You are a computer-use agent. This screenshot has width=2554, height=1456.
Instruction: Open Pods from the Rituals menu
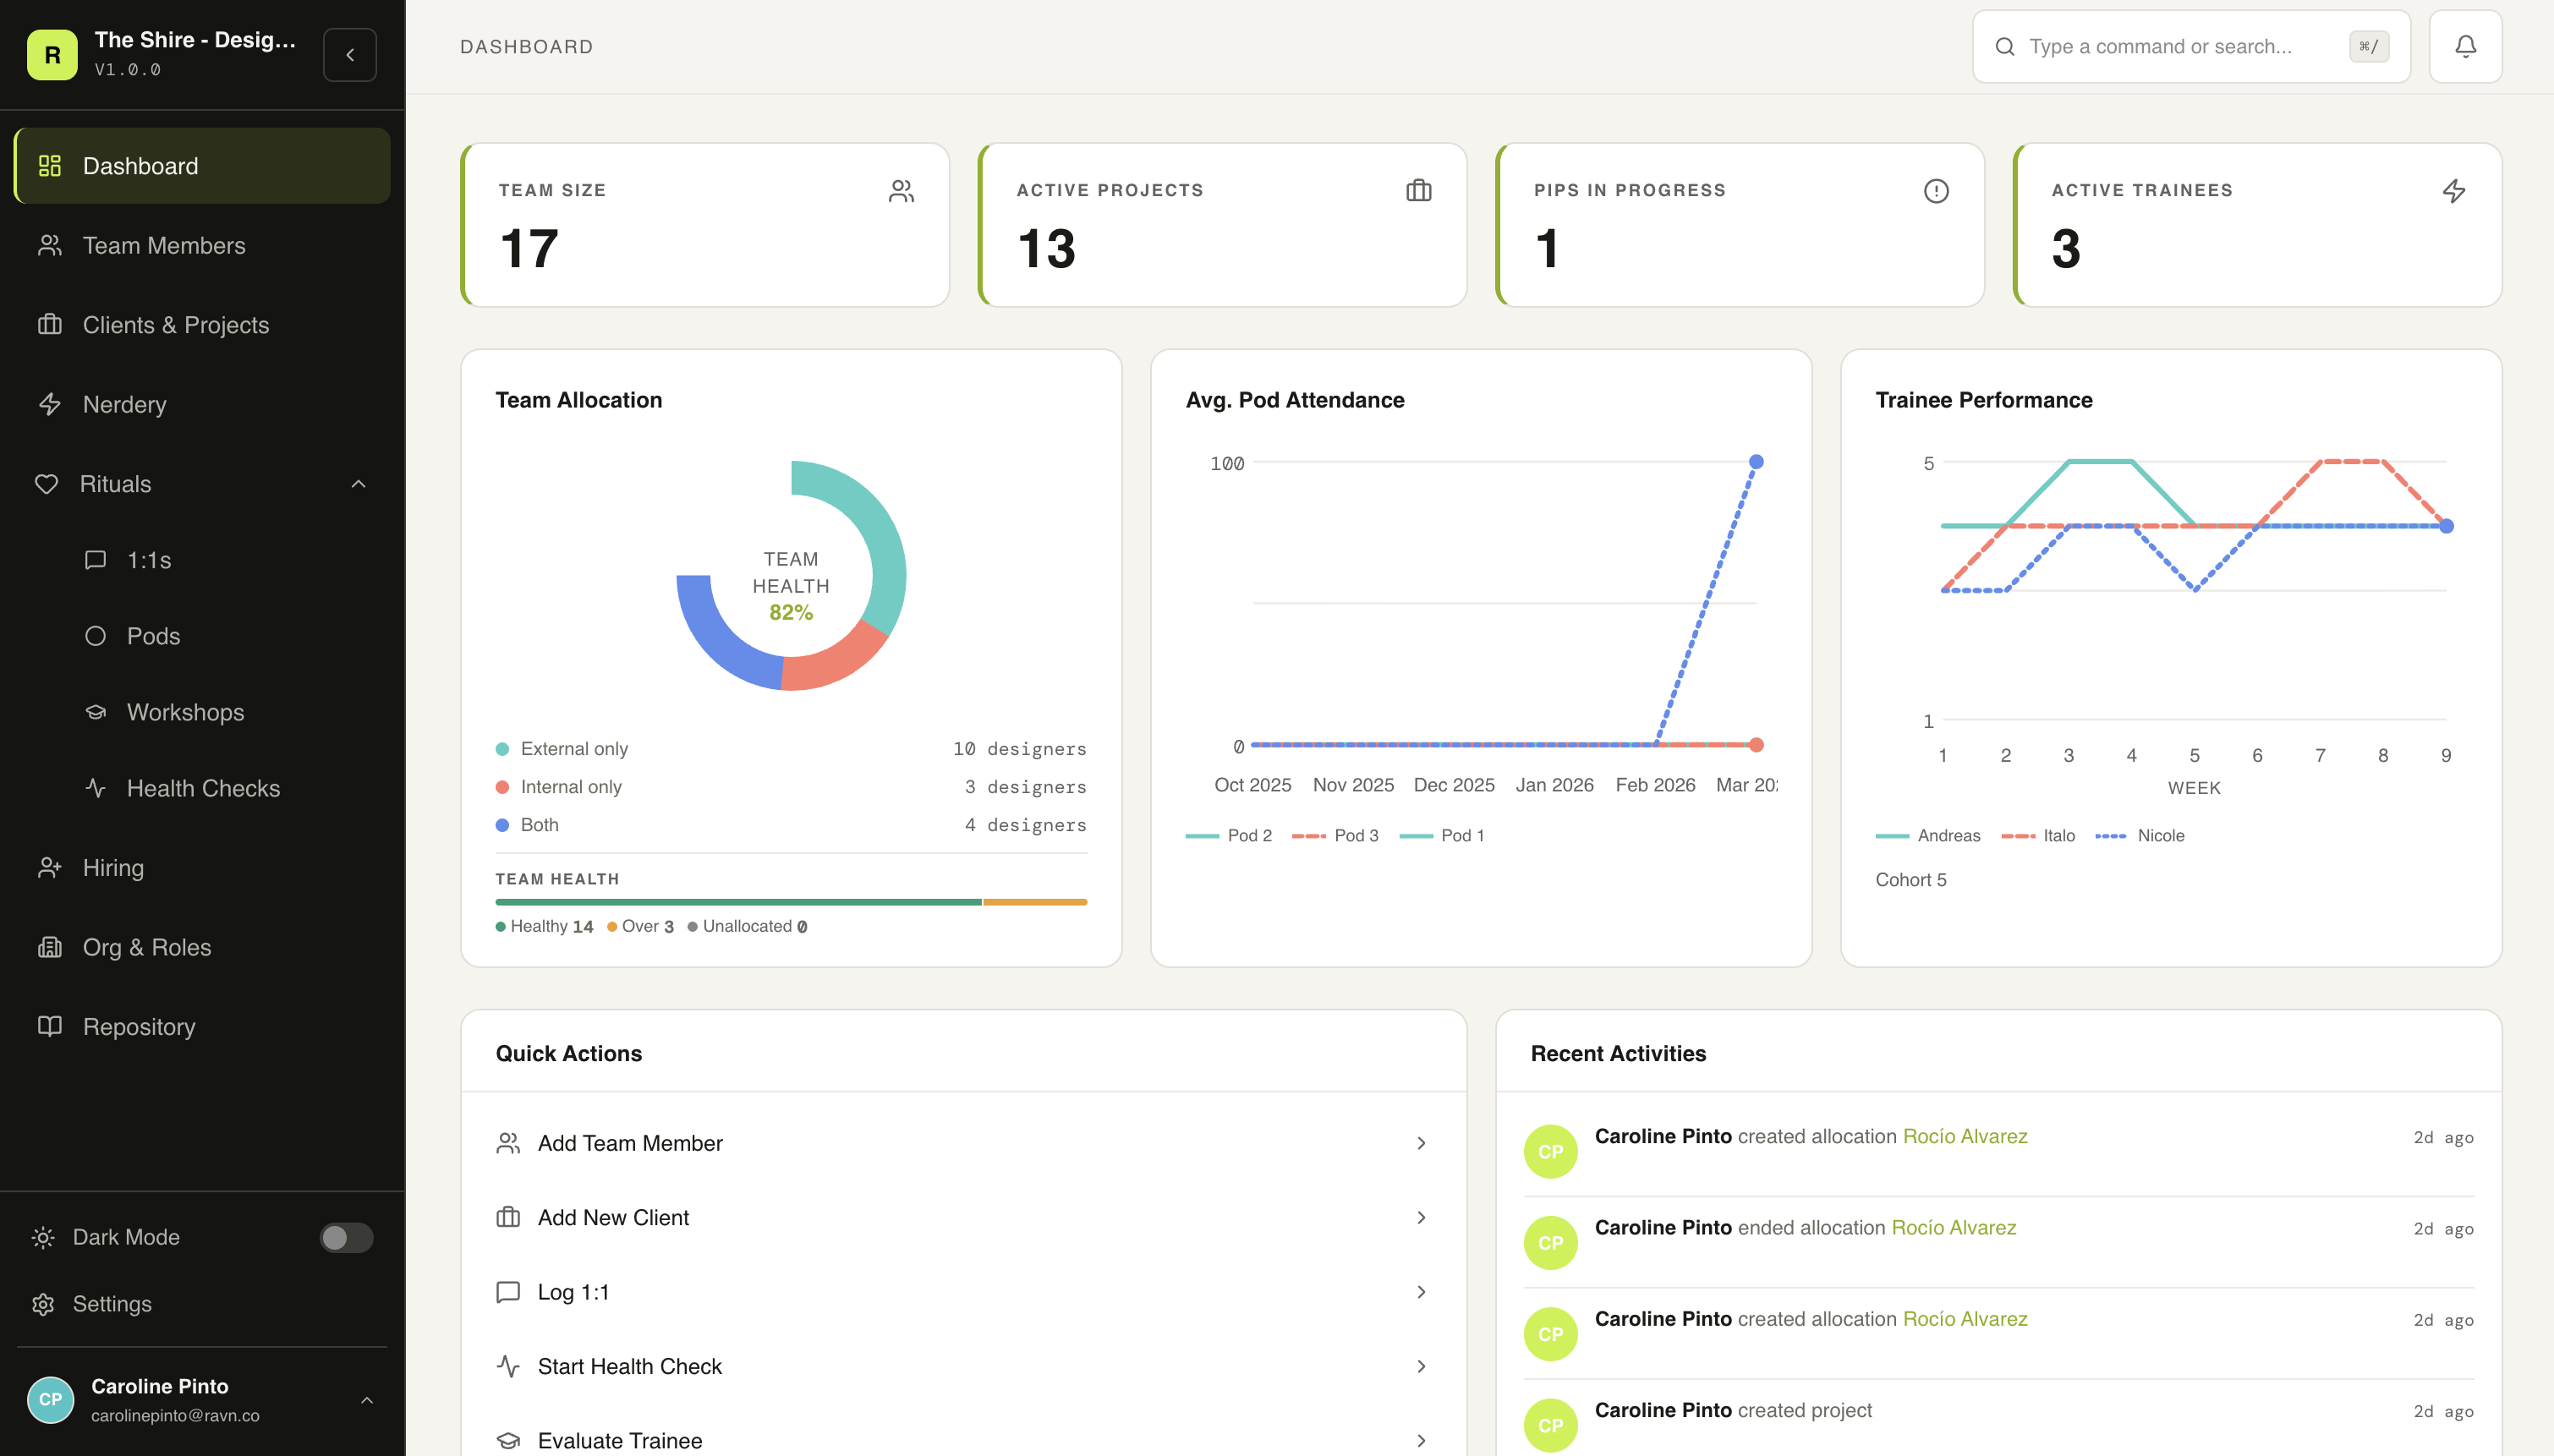point(153,635)
